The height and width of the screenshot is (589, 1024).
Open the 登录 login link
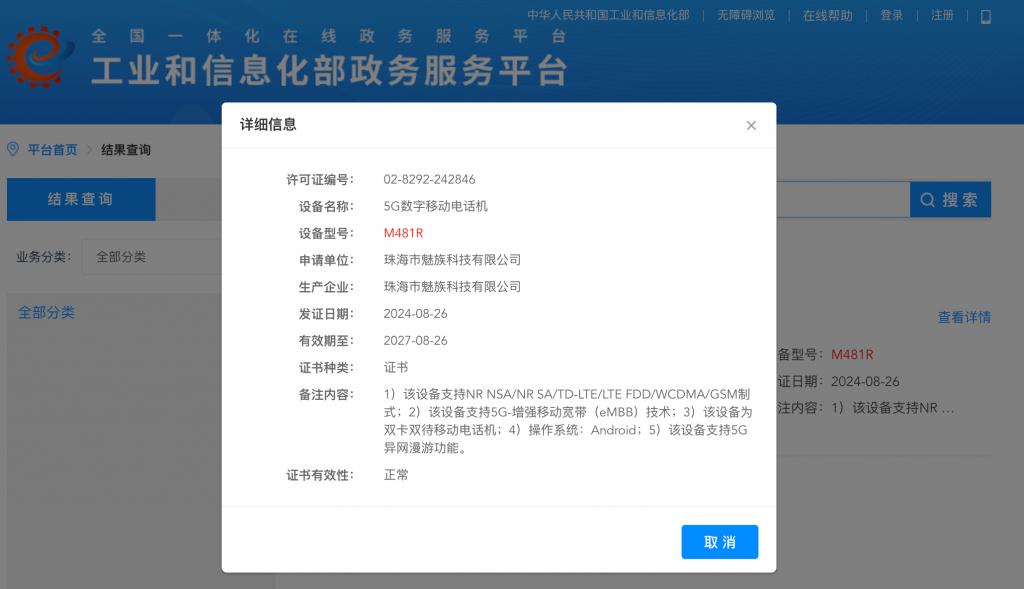click(x=891, y=16)
